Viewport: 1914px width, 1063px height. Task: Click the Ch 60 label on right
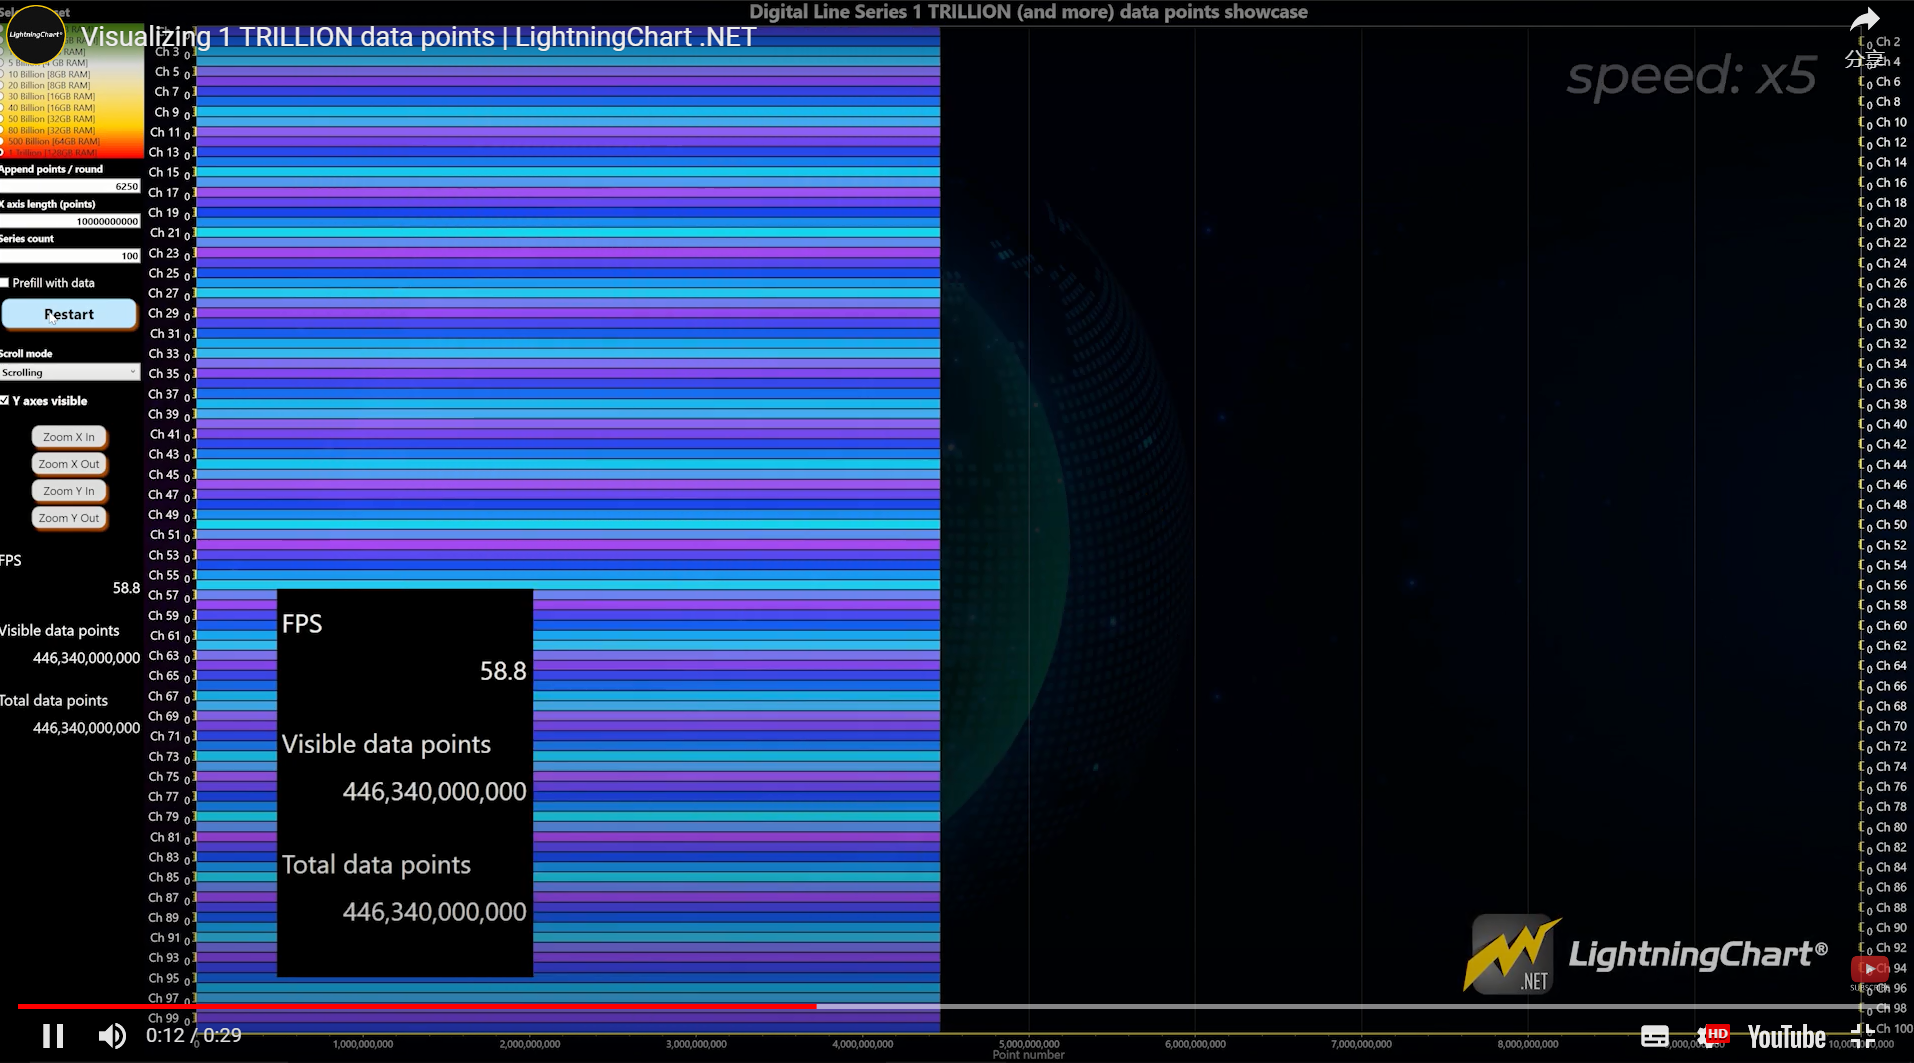(1891, 626)
